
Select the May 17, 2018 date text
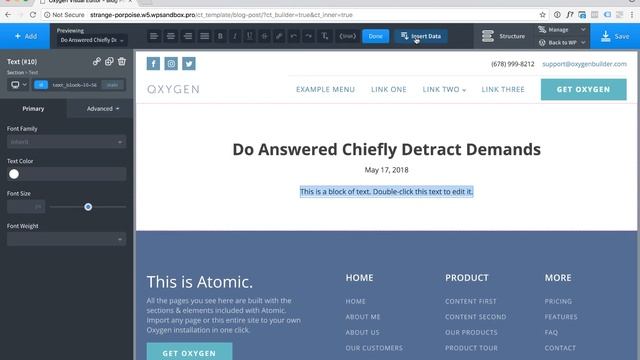(387, 170)
